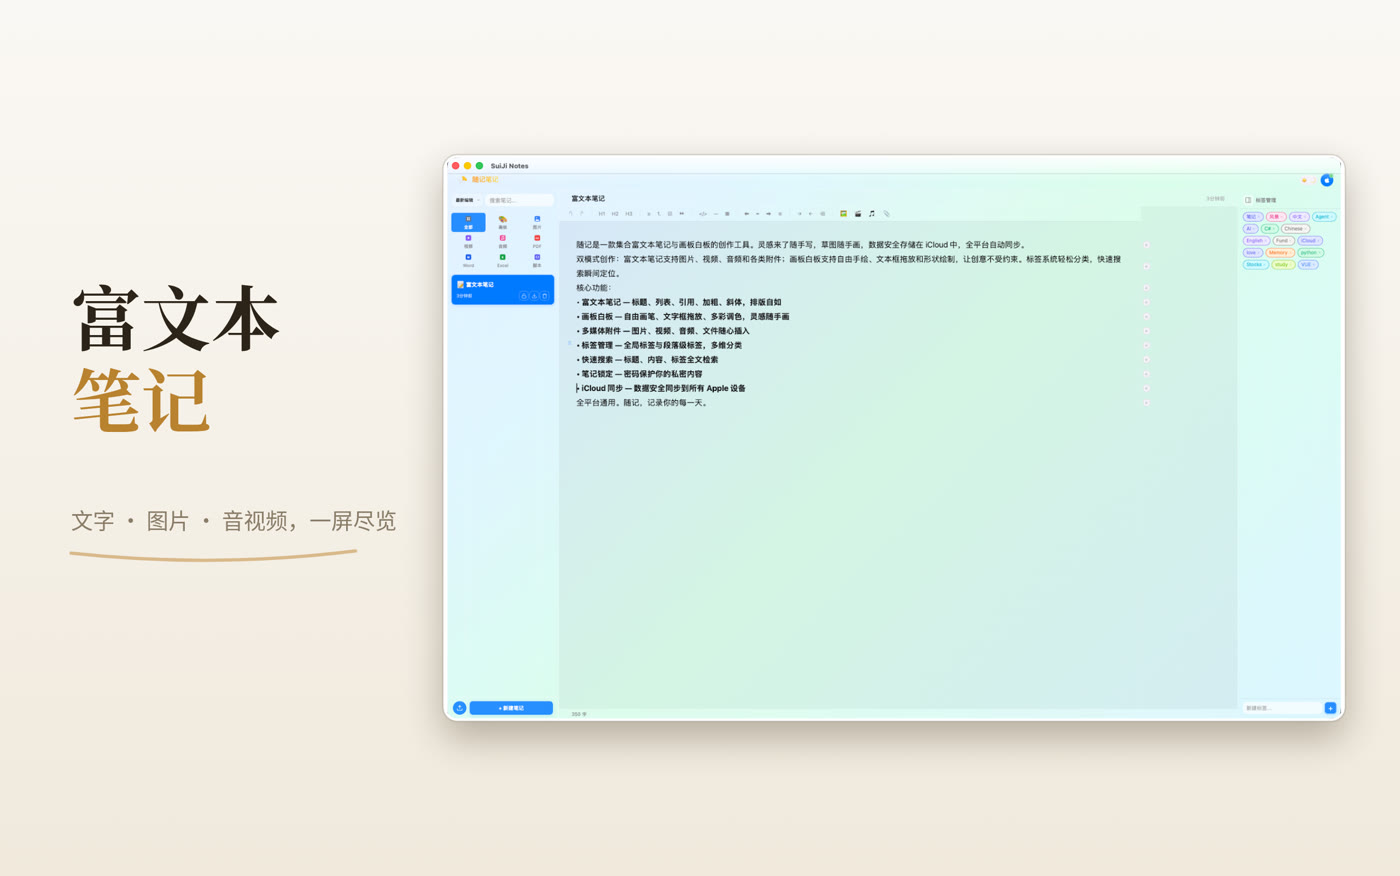Filter notes by PDF category

tap(537, 241)
